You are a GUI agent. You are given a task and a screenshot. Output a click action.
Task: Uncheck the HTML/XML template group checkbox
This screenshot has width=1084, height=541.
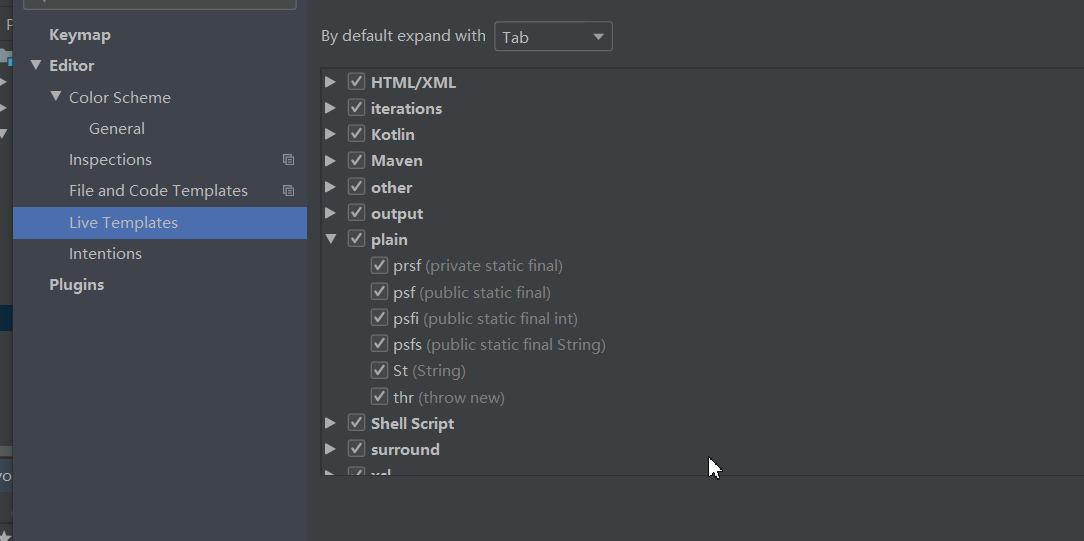(356, 82)
